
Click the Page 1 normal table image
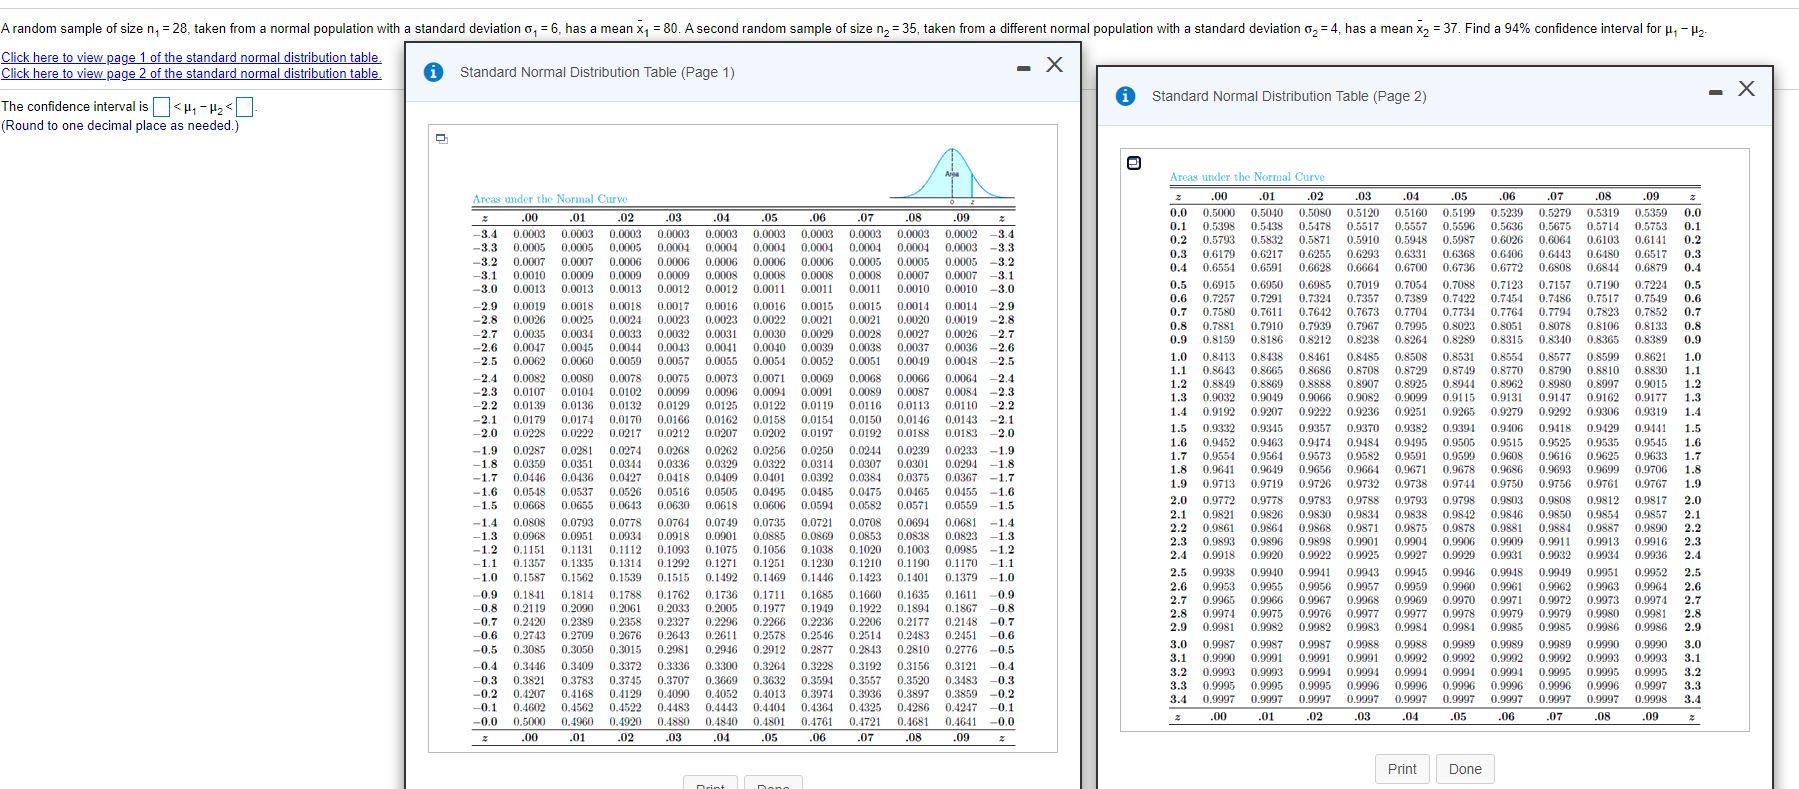point(743,438)
